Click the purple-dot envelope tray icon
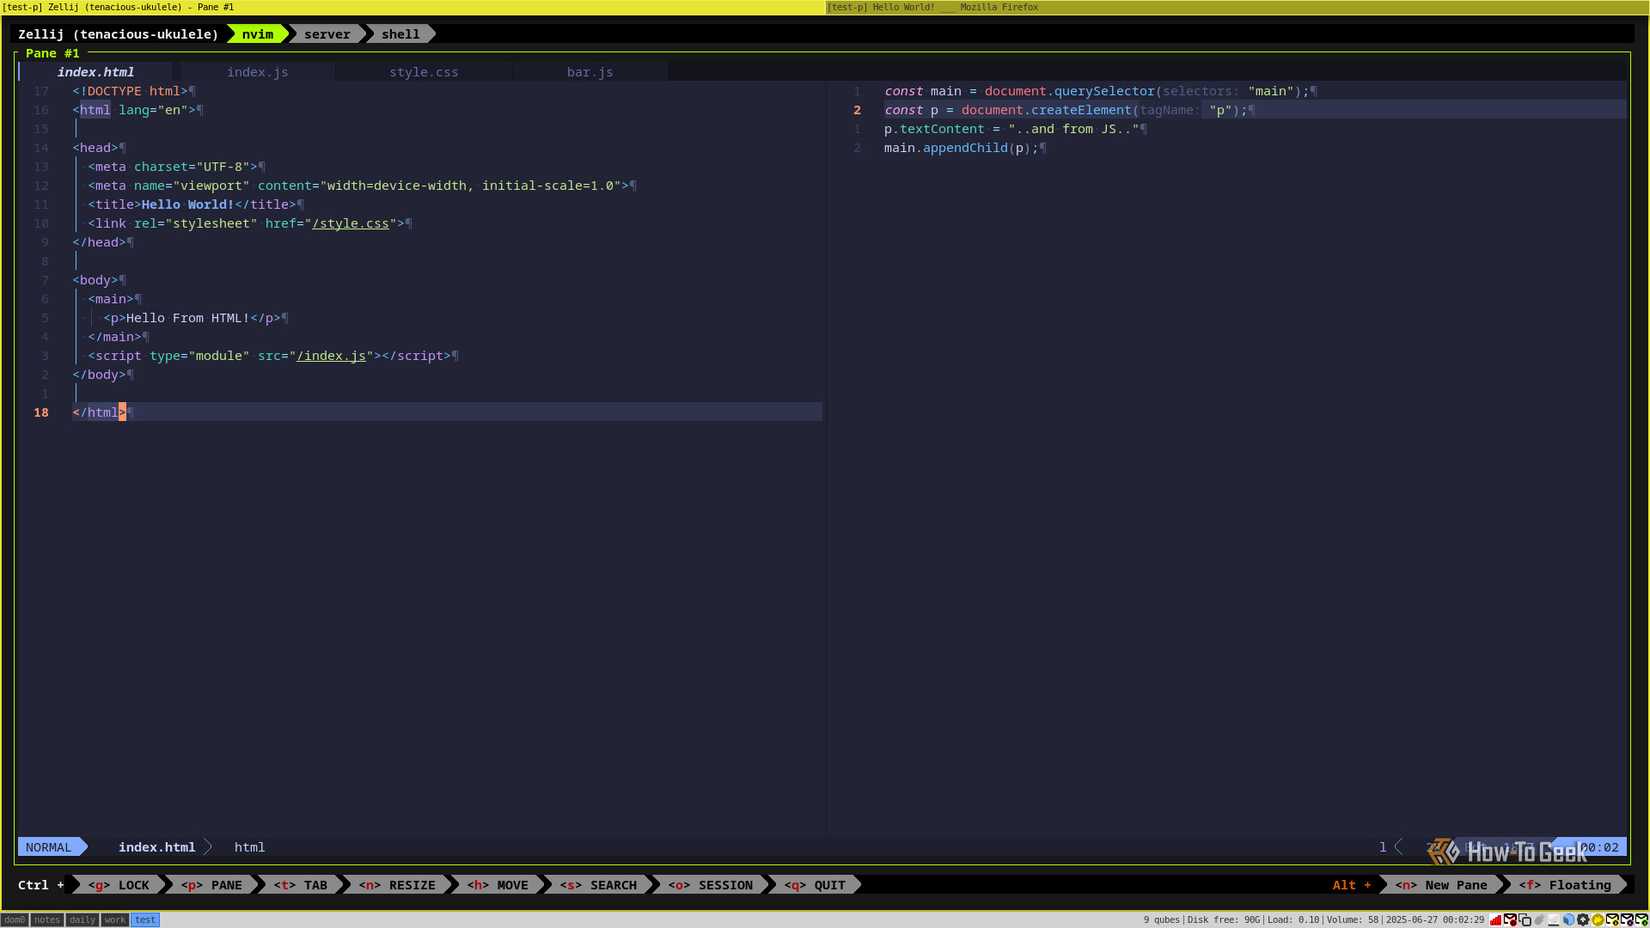The height and width of the screenshot is (928, 1650). [x=1626, y=920]
